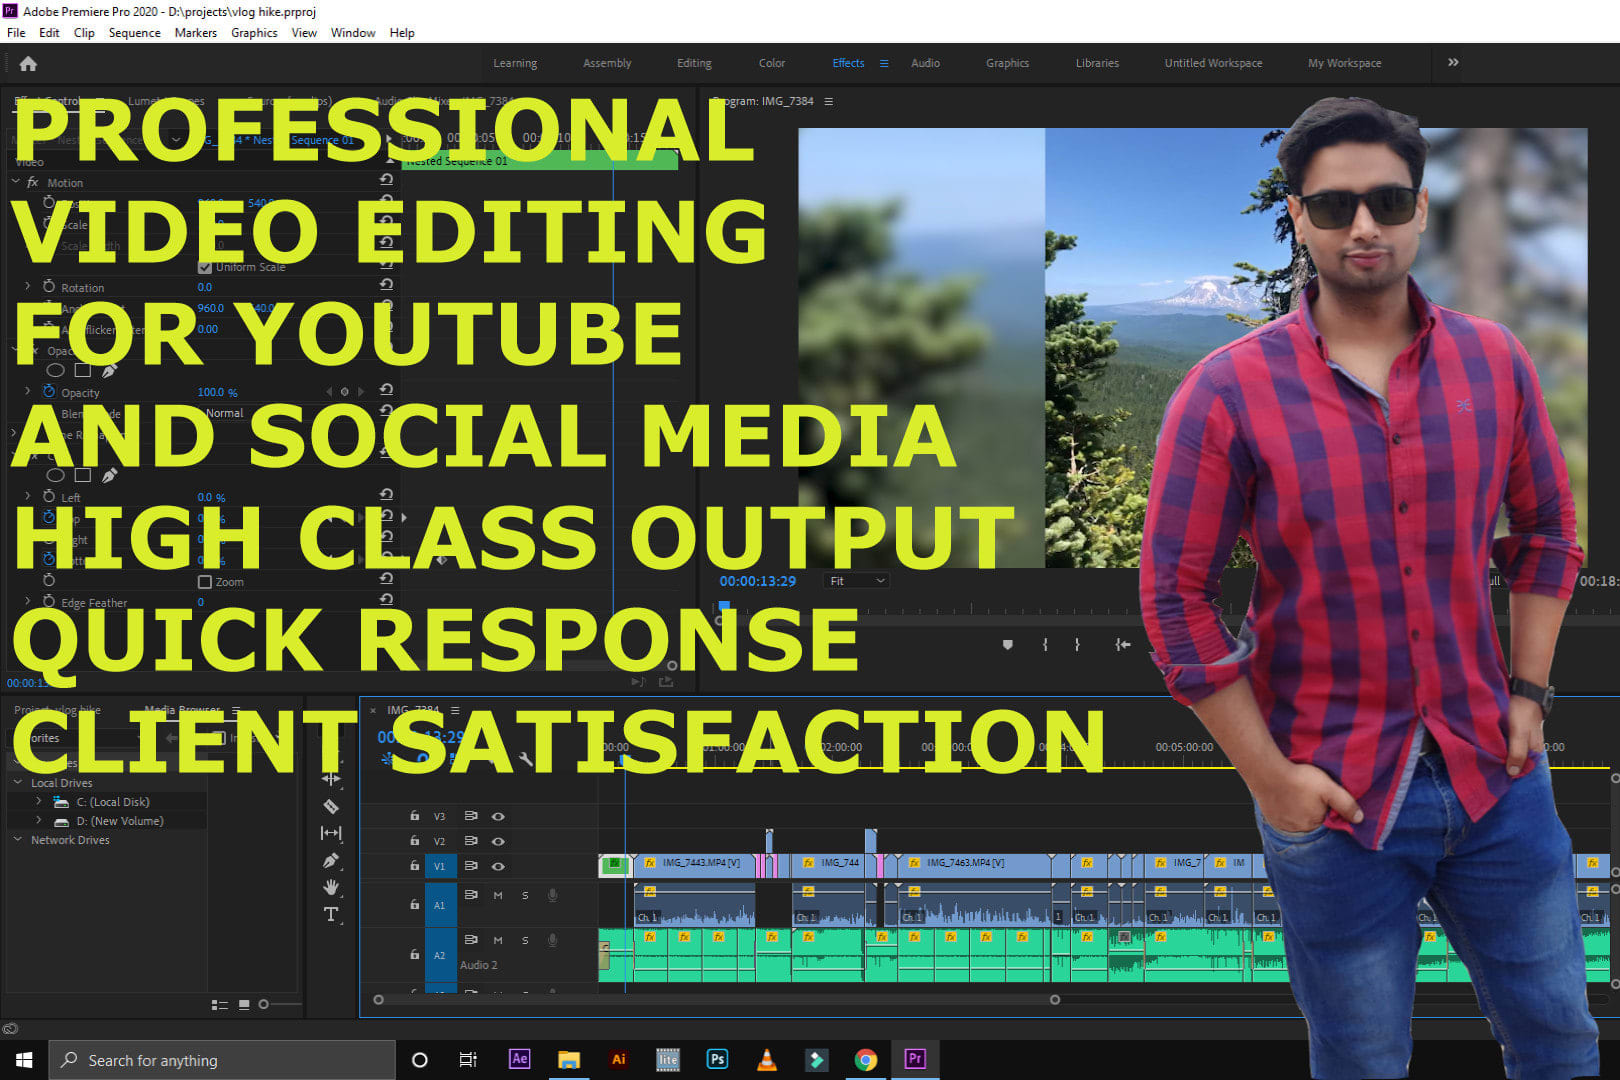The height and width of the screenshot is (1080, 1620).
Task: Select the Pen tool
Action: [331, 860]
